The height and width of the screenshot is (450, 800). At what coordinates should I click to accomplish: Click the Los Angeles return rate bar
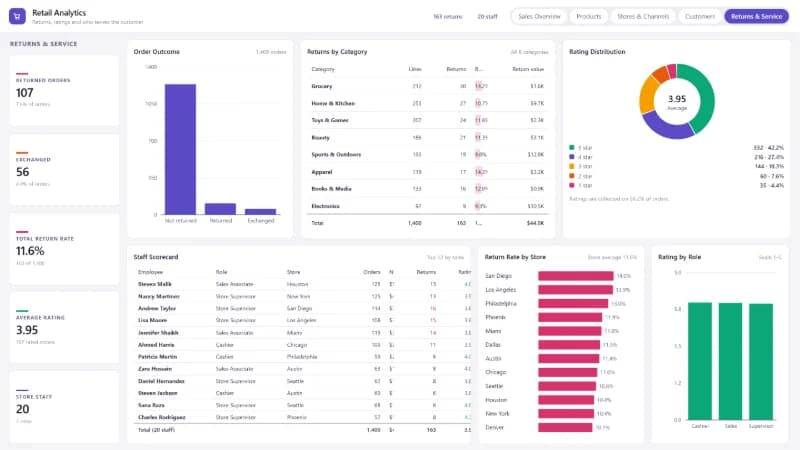click(x=575, y=290)
